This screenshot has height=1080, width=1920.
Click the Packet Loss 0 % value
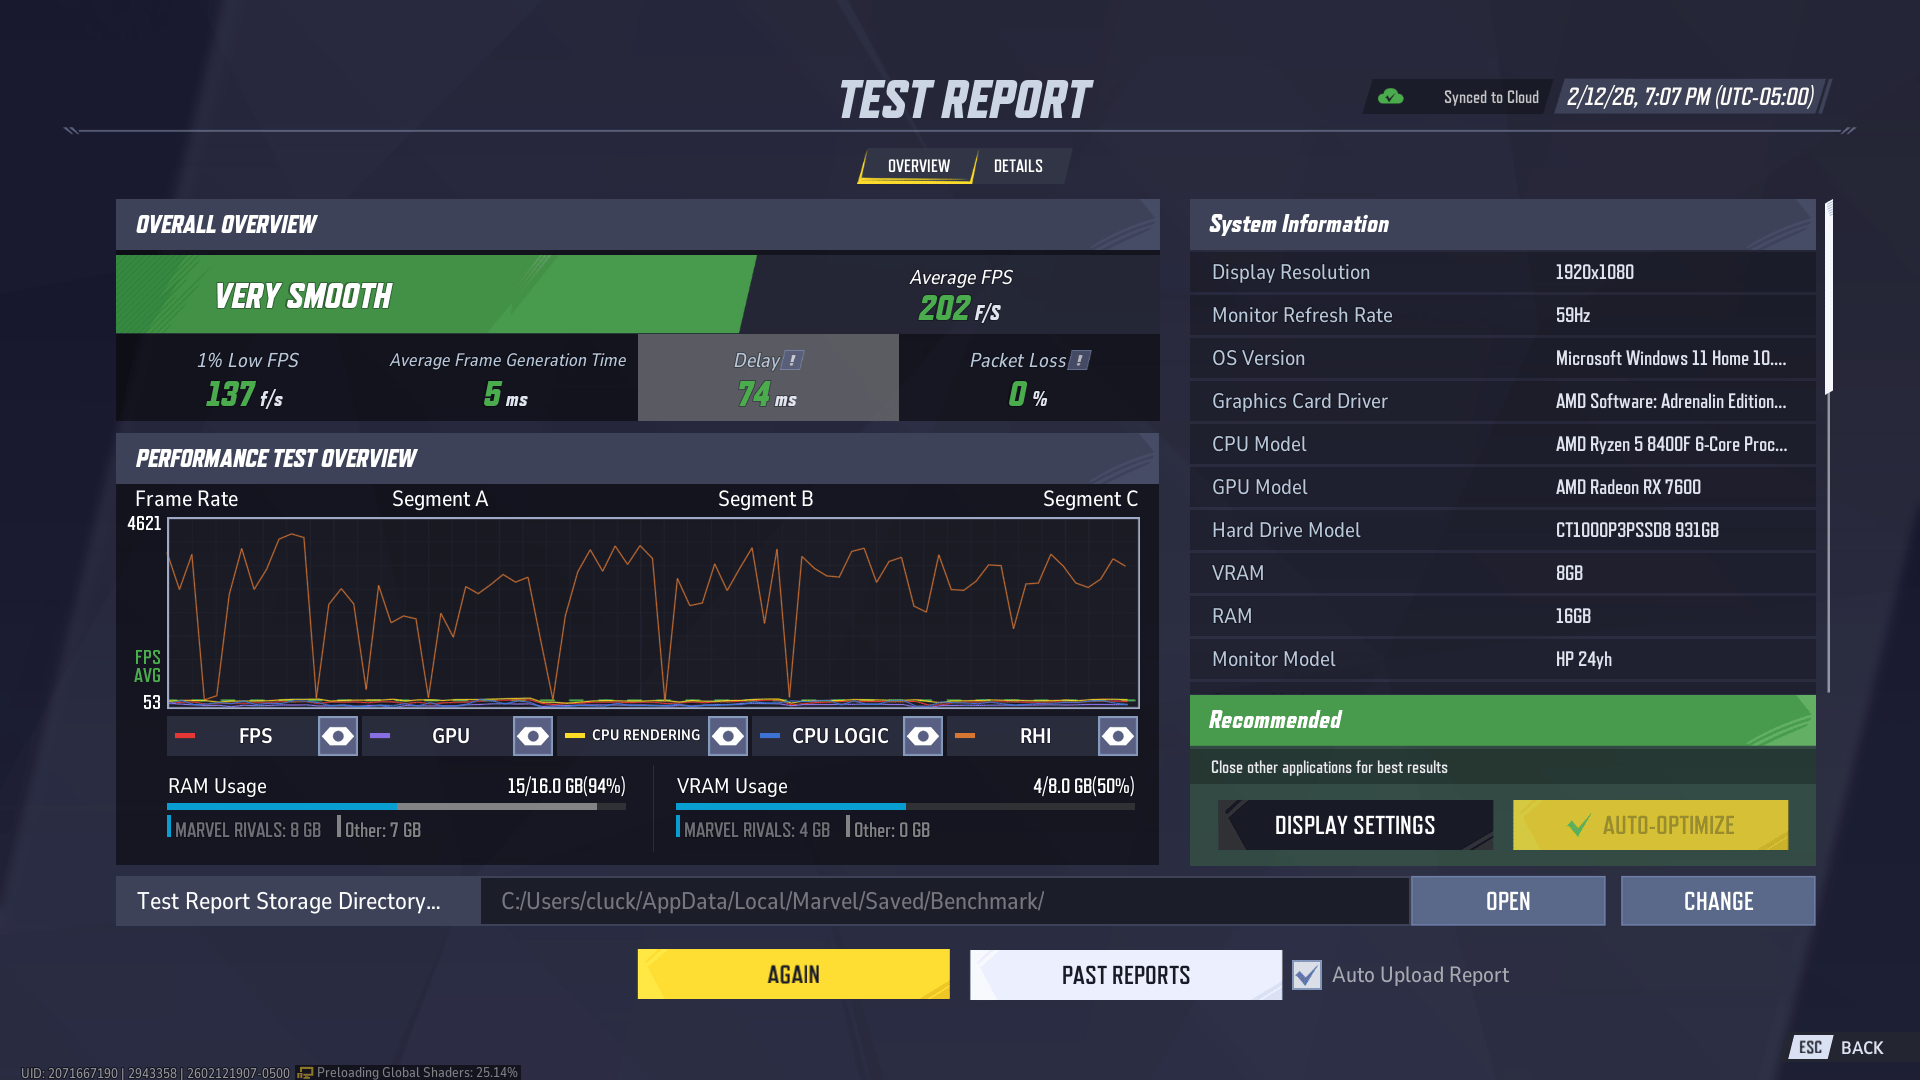(x=1028, y=394)
